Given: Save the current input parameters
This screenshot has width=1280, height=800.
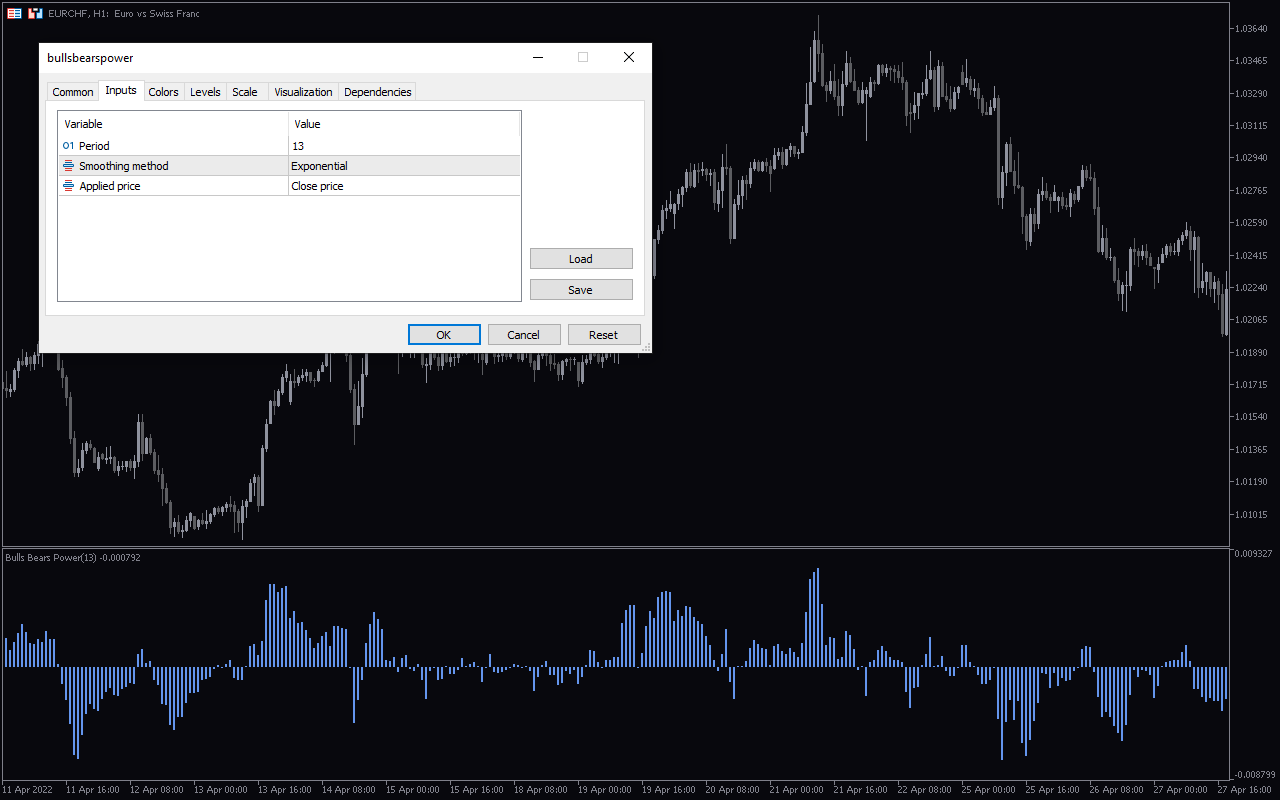Looking at the screenshot, I should (581, 290).
